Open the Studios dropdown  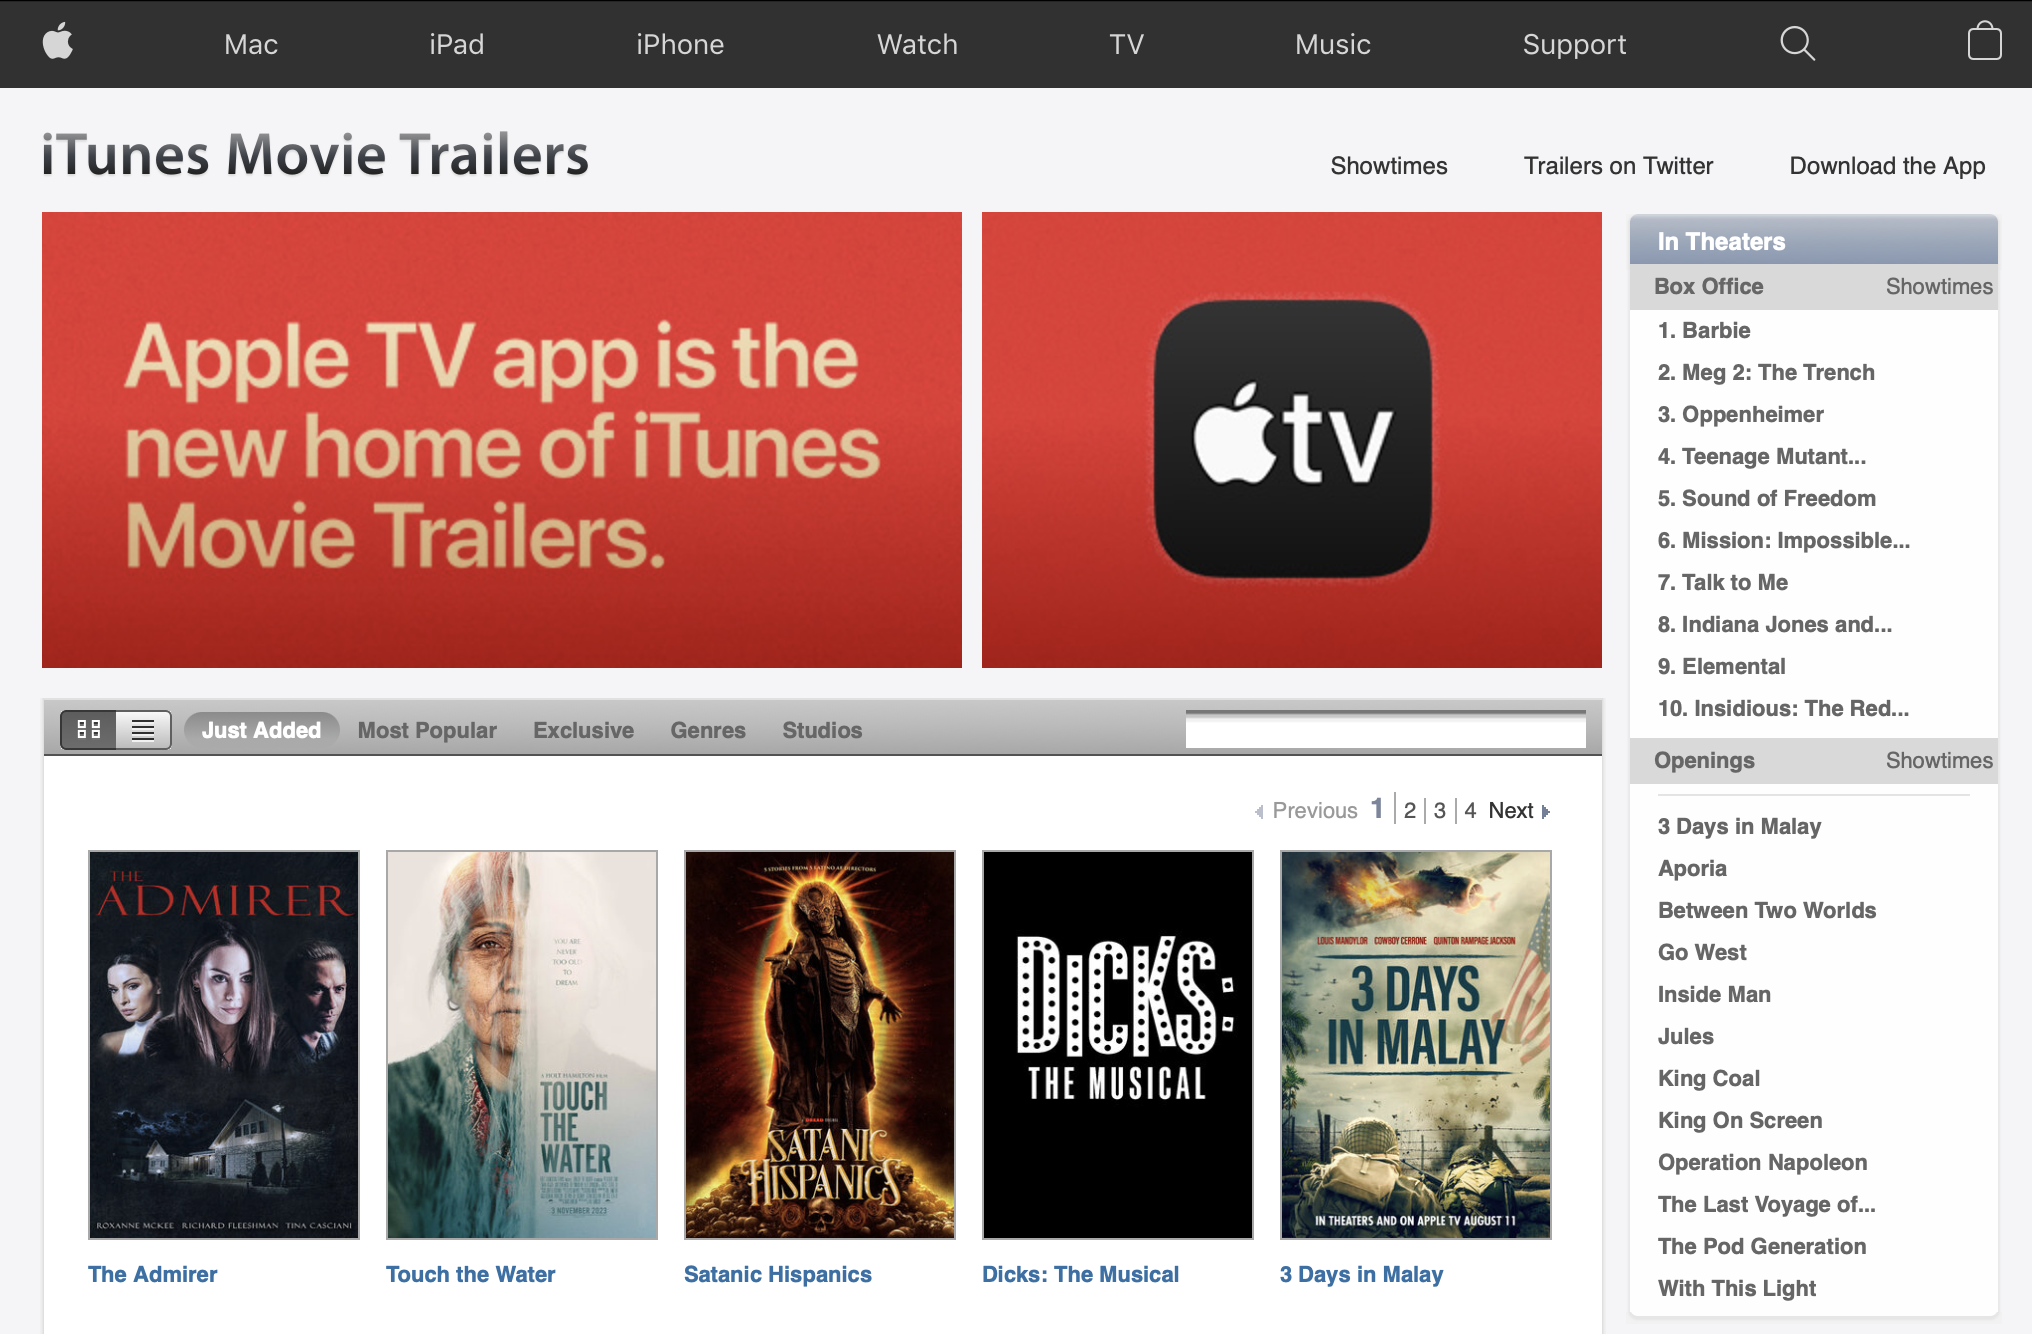(x=822, y=730)
